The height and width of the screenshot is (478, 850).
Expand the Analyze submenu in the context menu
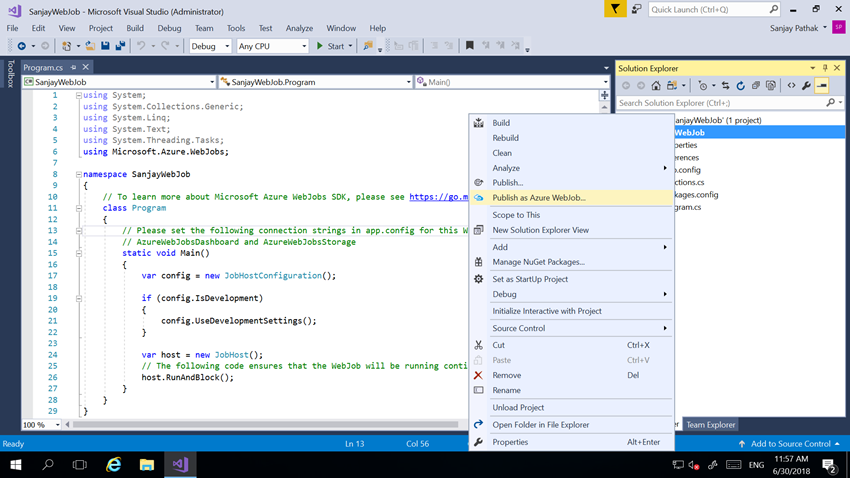[x=571, y=168]
